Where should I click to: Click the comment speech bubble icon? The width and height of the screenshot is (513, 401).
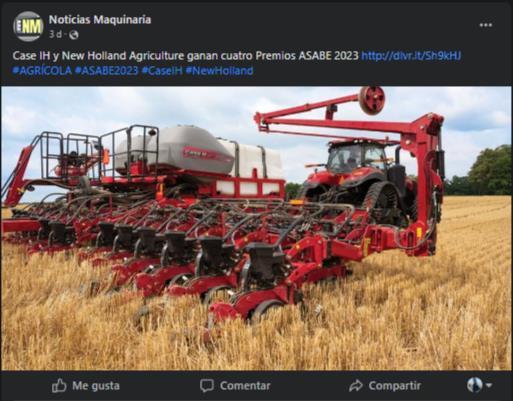(x=207, y=386)
